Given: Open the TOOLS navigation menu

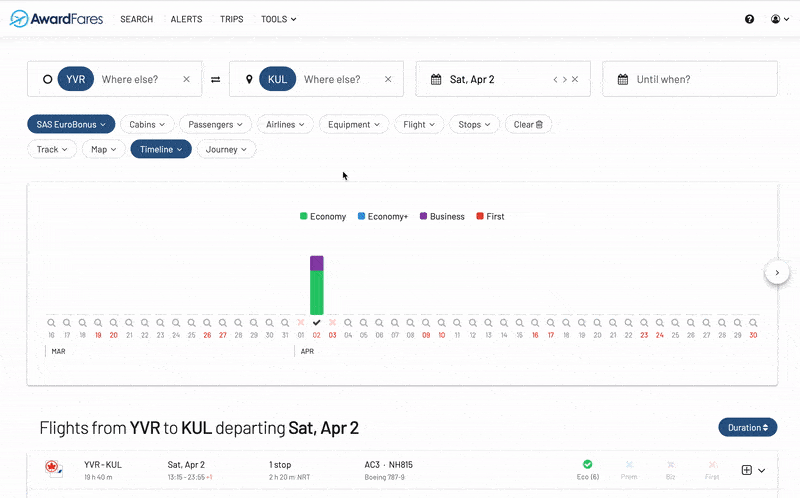Looking at the screenshot, I should coord(279,19).
